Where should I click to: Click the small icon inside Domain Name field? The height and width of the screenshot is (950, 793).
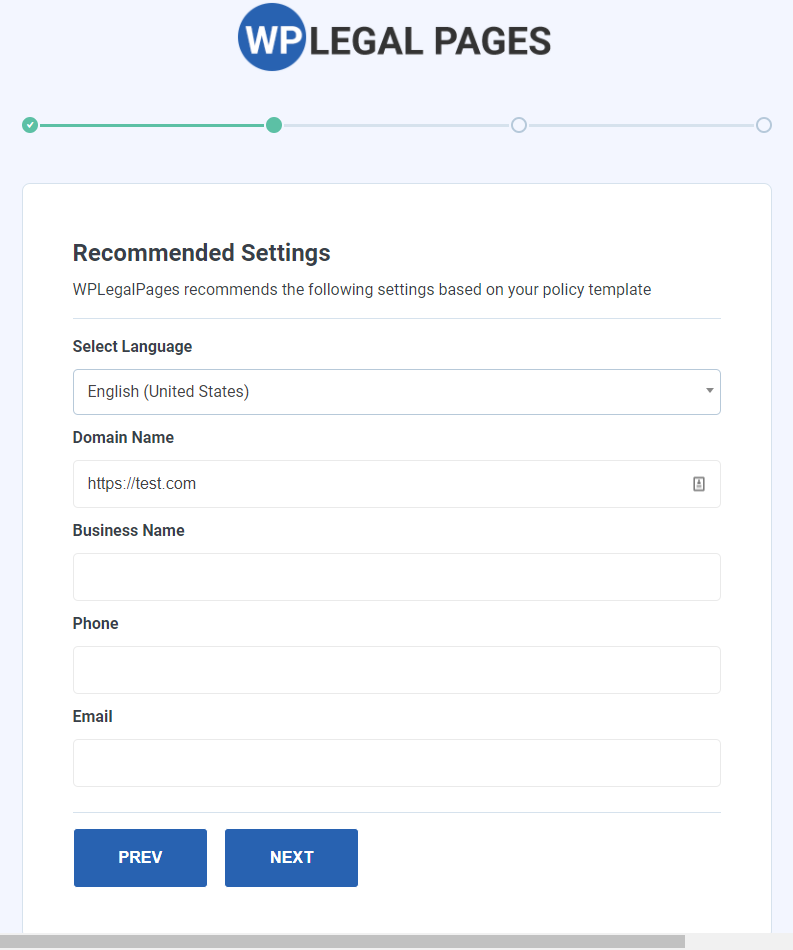(699, 484)
